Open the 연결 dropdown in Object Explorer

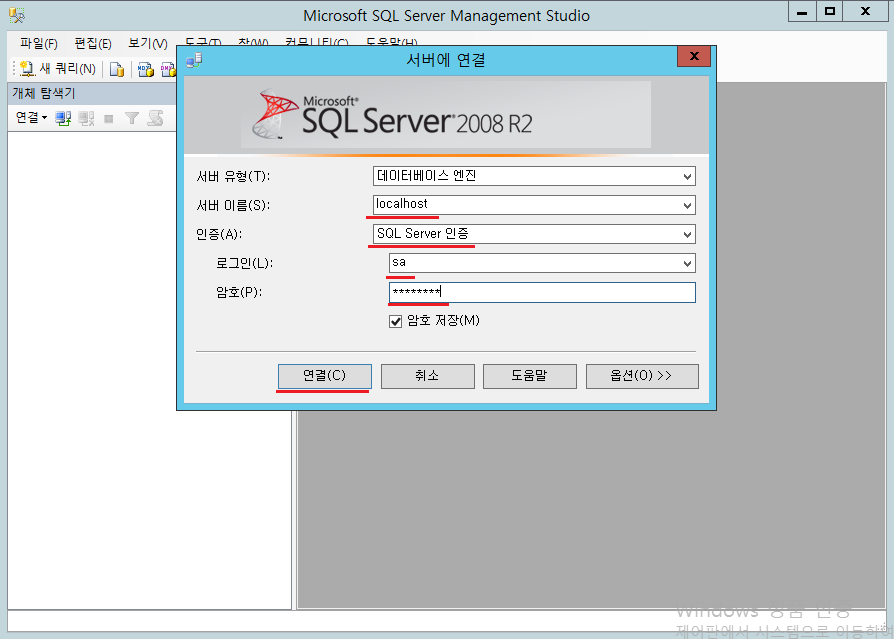31,118
